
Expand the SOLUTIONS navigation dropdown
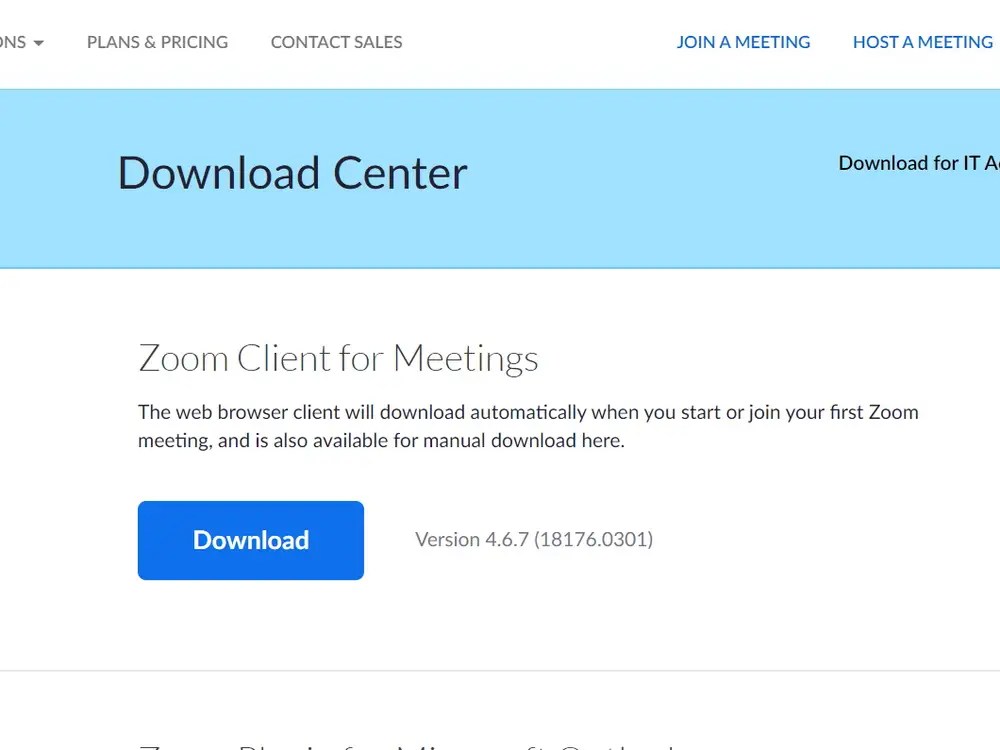click(15, 42)
